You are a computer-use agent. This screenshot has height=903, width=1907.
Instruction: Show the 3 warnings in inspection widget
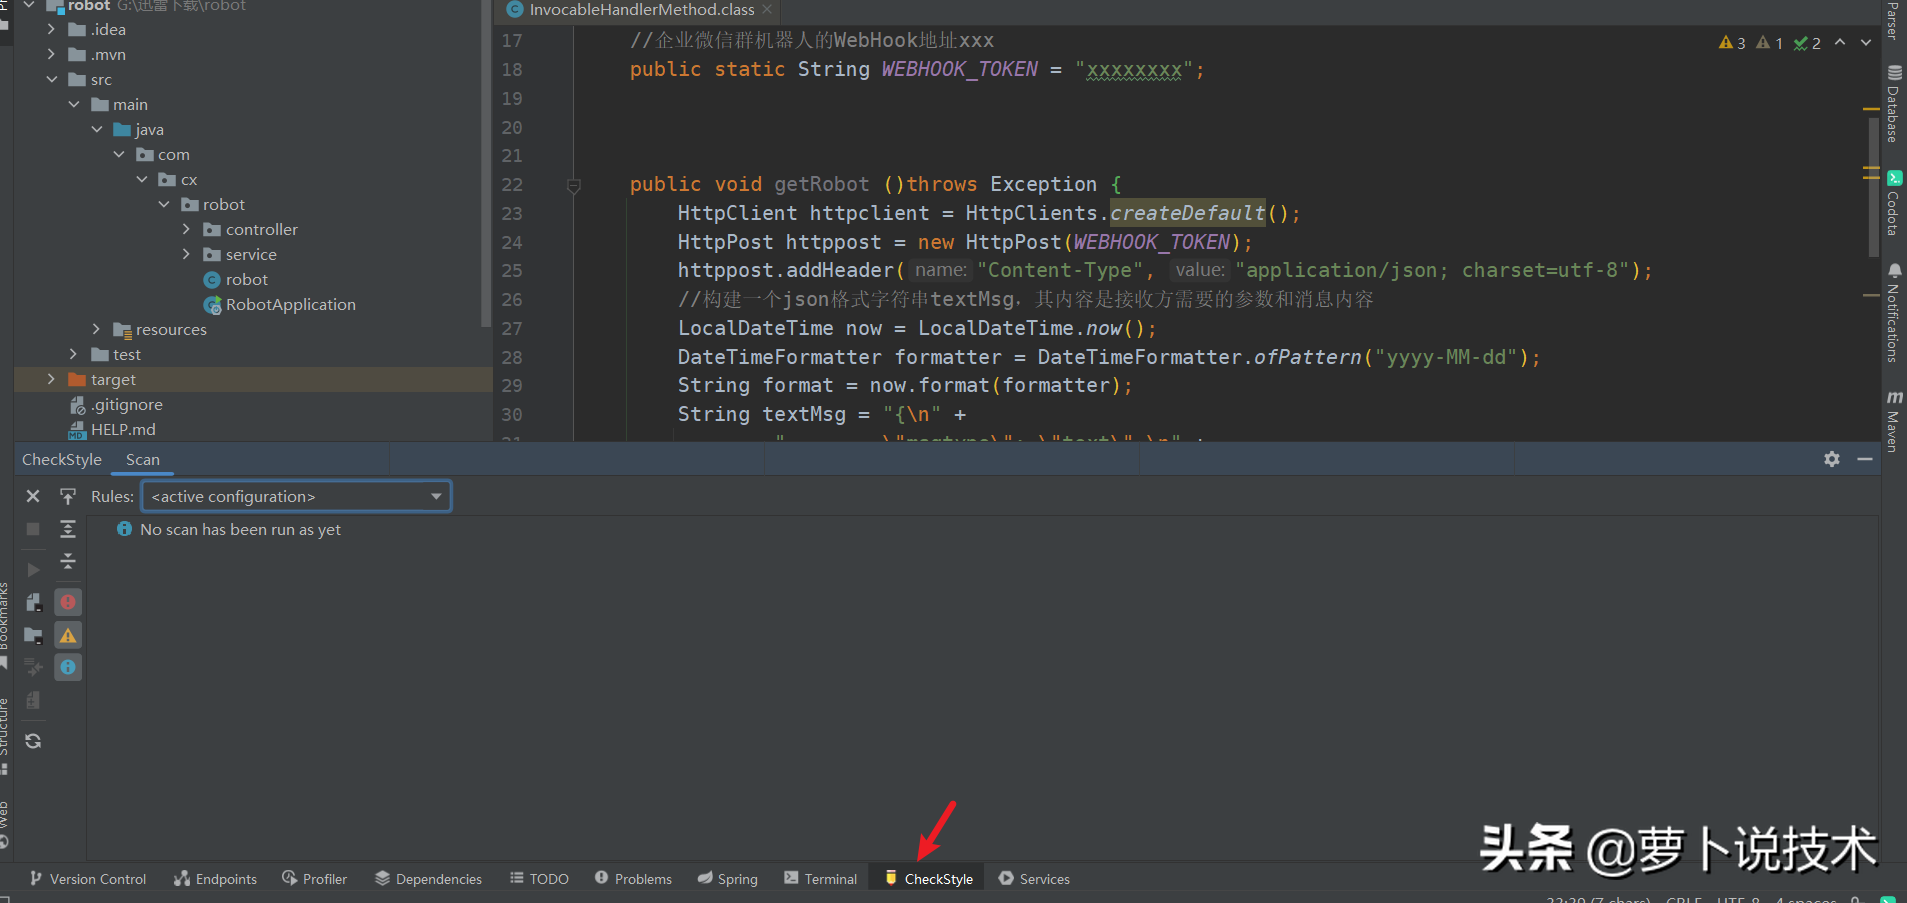1732,43
